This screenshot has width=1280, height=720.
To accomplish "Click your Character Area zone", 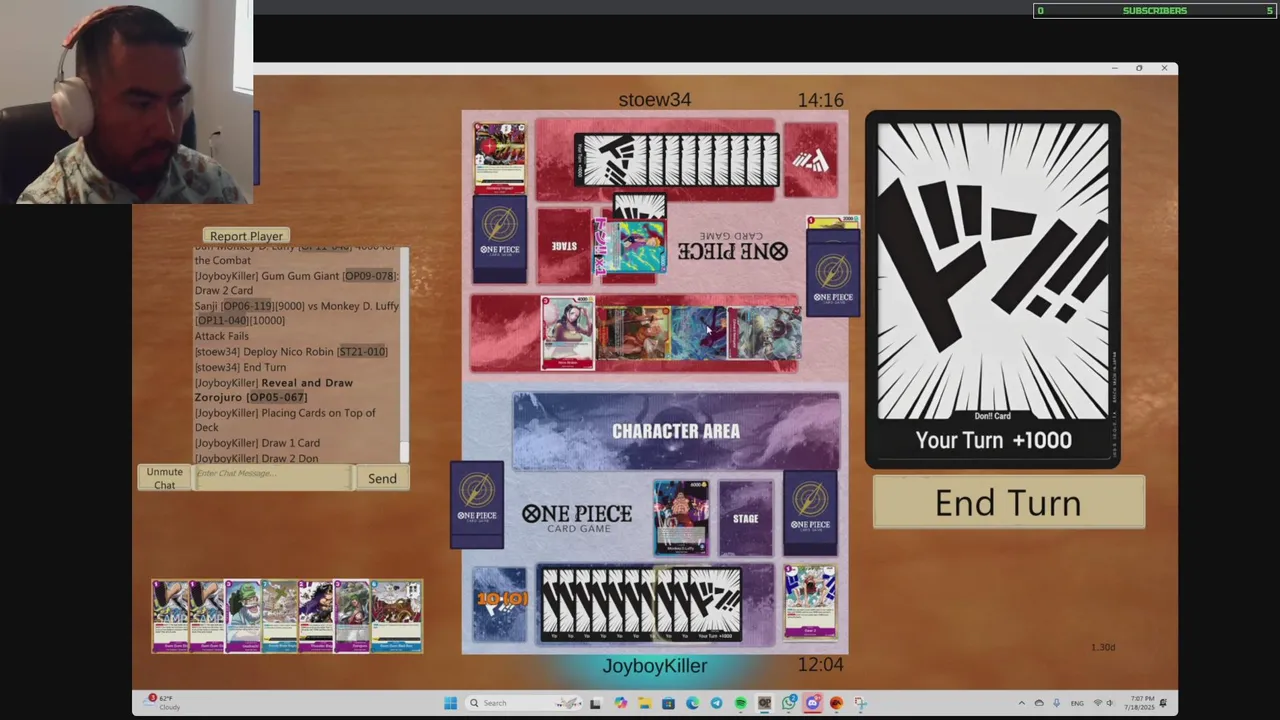I will click(x=676, y=431).
